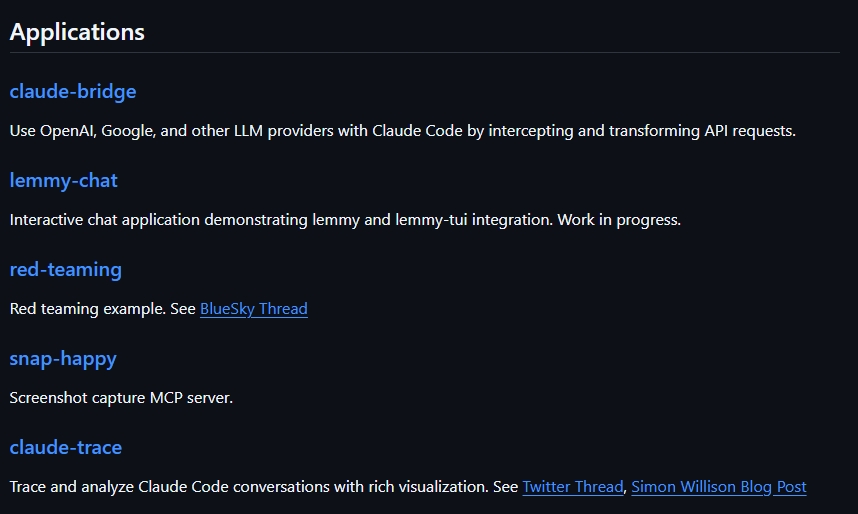This screenshot has height=514, width=858.
Task: Click the 'Screenshot capture MCP server.' text
Action: (121, 397)
